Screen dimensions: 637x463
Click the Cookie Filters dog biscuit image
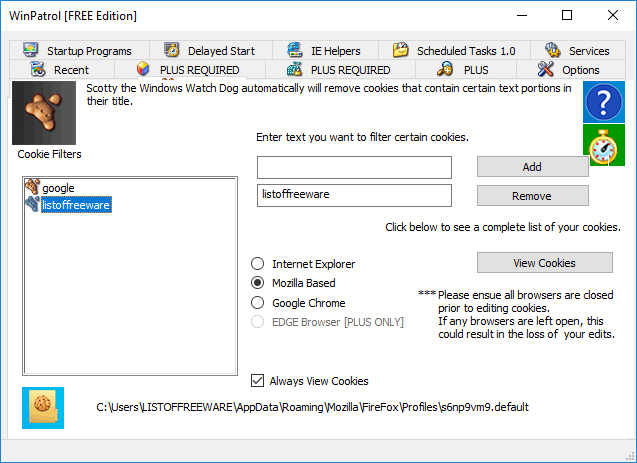(x=44, y=113)
